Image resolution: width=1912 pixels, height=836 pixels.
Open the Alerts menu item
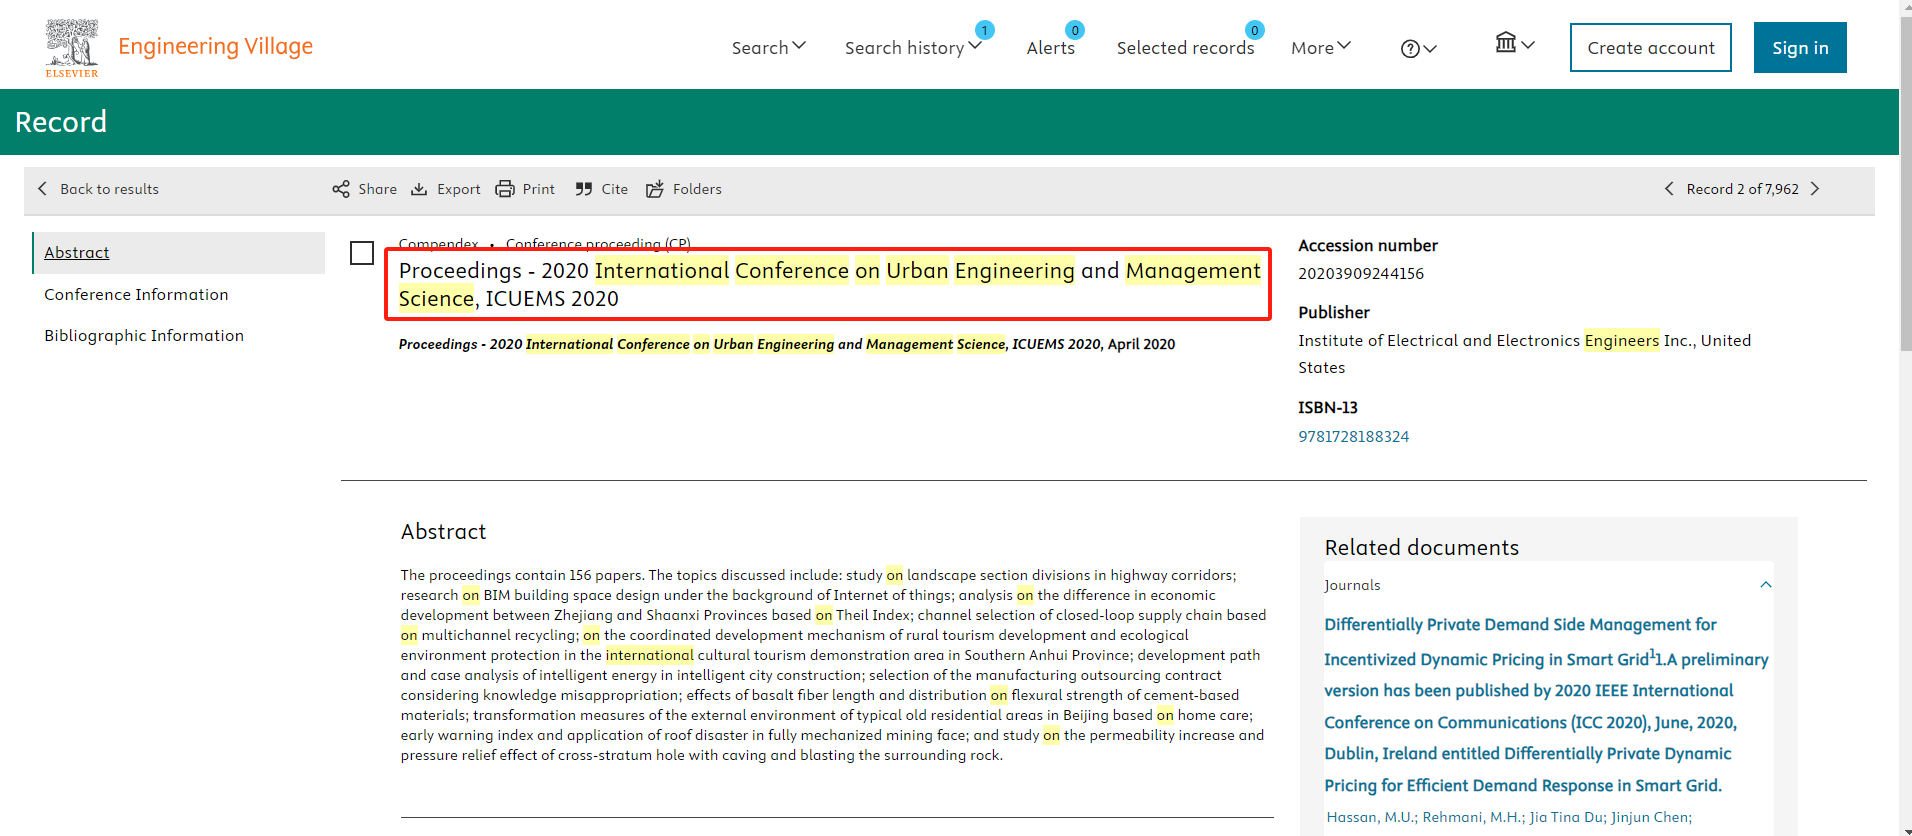tap(1050, 47)
